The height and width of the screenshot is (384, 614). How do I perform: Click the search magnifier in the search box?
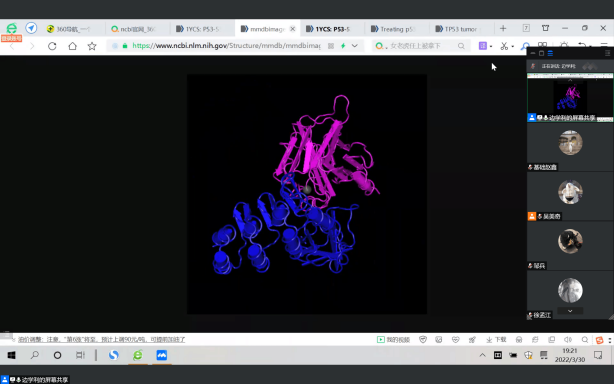click(x=461, y=46)
